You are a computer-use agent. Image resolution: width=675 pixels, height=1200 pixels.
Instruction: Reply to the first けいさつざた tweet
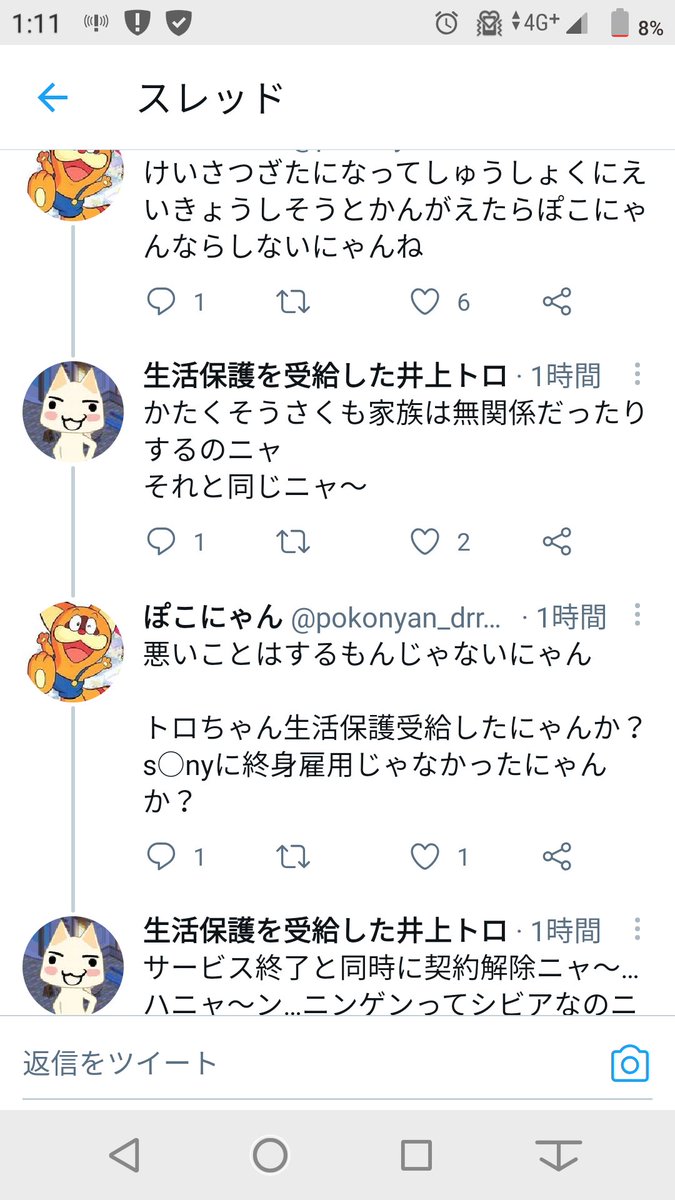pos(161,302)
